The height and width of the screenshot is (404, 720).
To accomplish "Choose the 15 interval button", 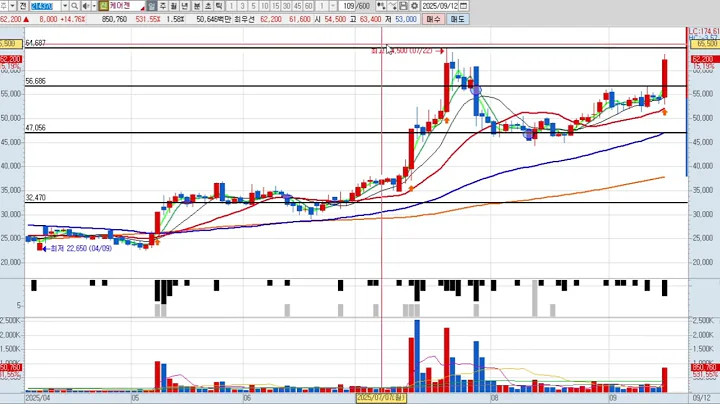I will click(276, 6).
